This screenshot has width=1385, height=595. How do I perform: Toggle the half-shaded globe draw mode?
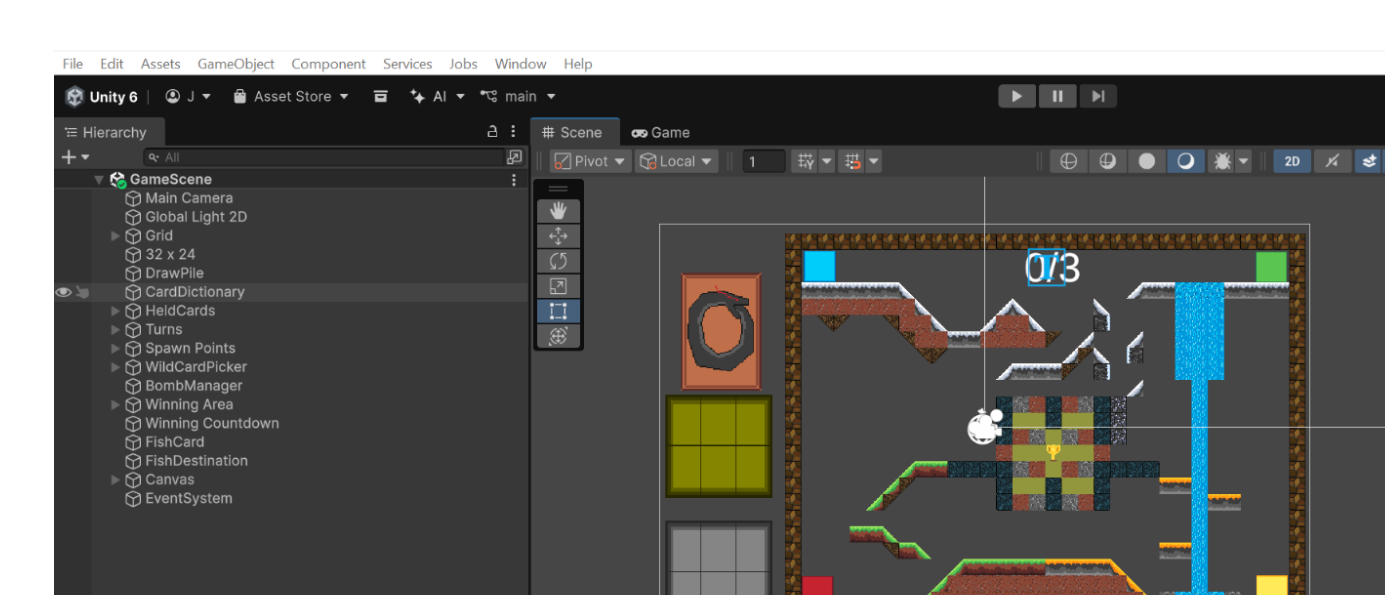pos(1107,161)
